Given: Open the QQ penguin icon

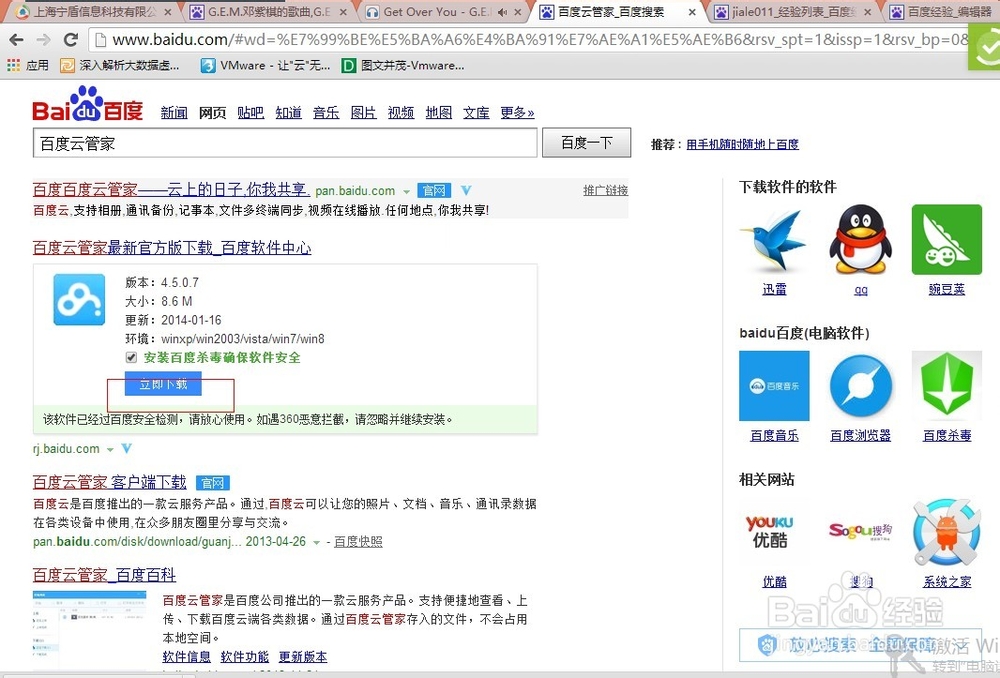Looking at the screenshot, I should point(860,240).
